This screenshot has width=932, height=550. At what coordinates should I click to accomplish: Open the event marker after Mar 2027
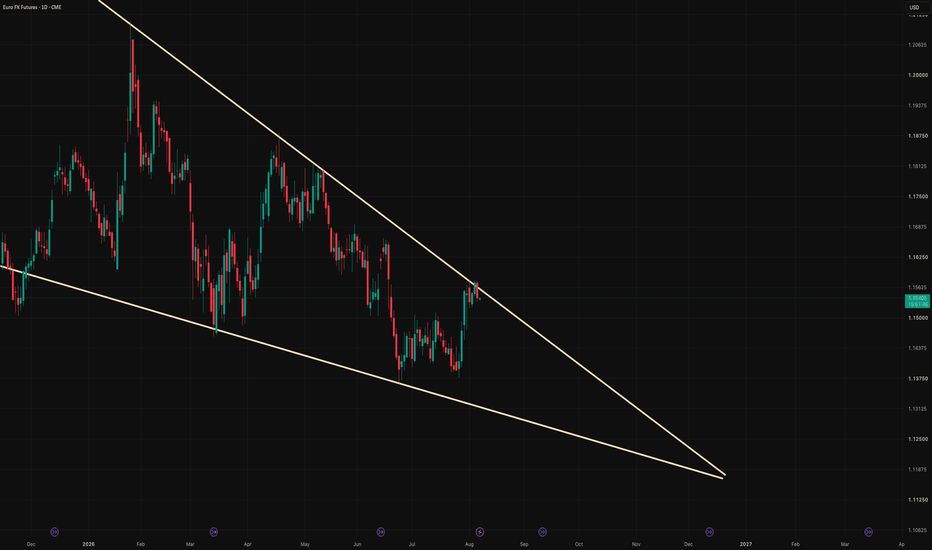click(868, 532)
